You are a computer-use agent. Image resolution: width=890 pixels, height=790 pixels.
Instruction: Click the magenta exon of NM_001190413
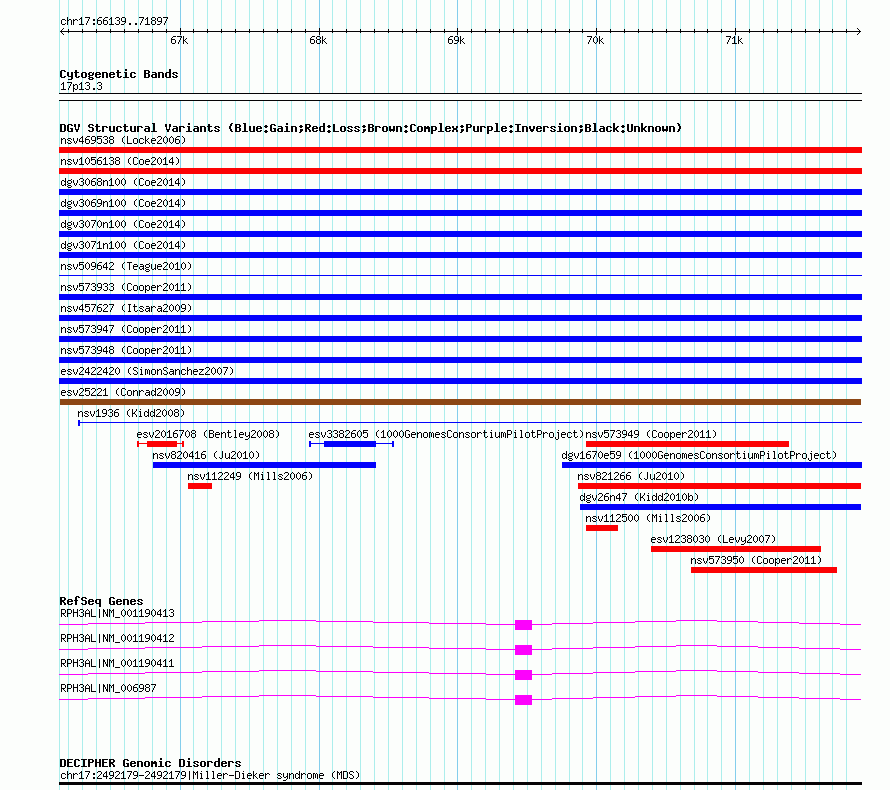point(523,625)
